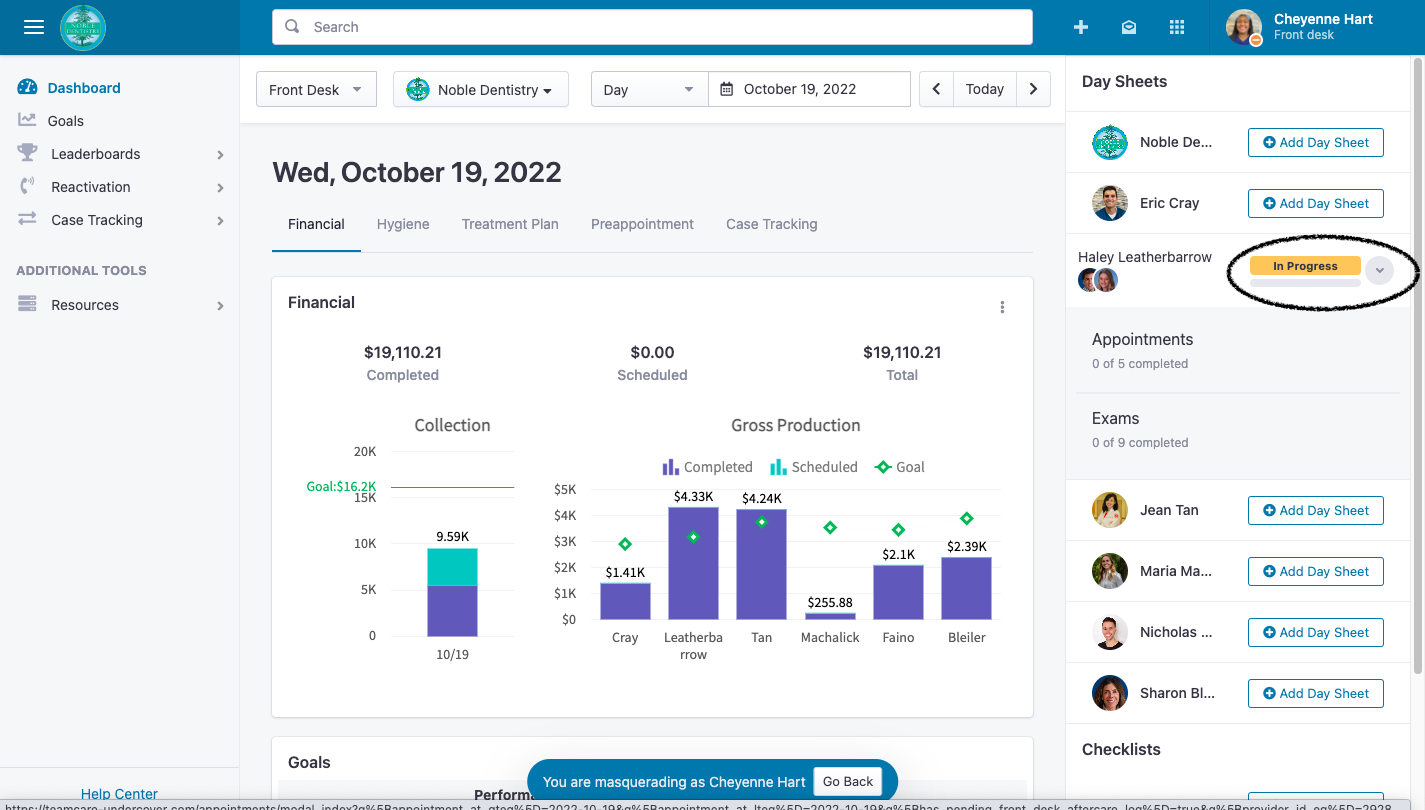Screen dimensions: 1425x810
Task: Click Sharon Bl... avatar photo
Action: tap(1110, 693)
